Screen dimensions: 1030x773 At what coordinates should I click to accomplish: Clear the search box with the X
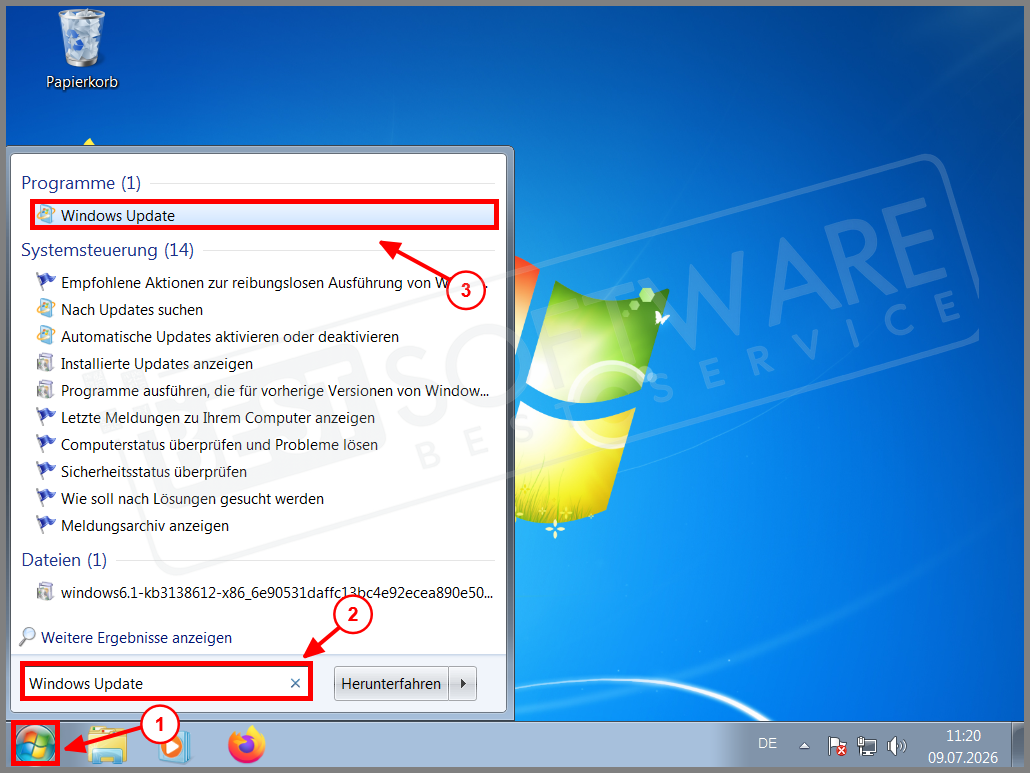click(x=296, y=683)
